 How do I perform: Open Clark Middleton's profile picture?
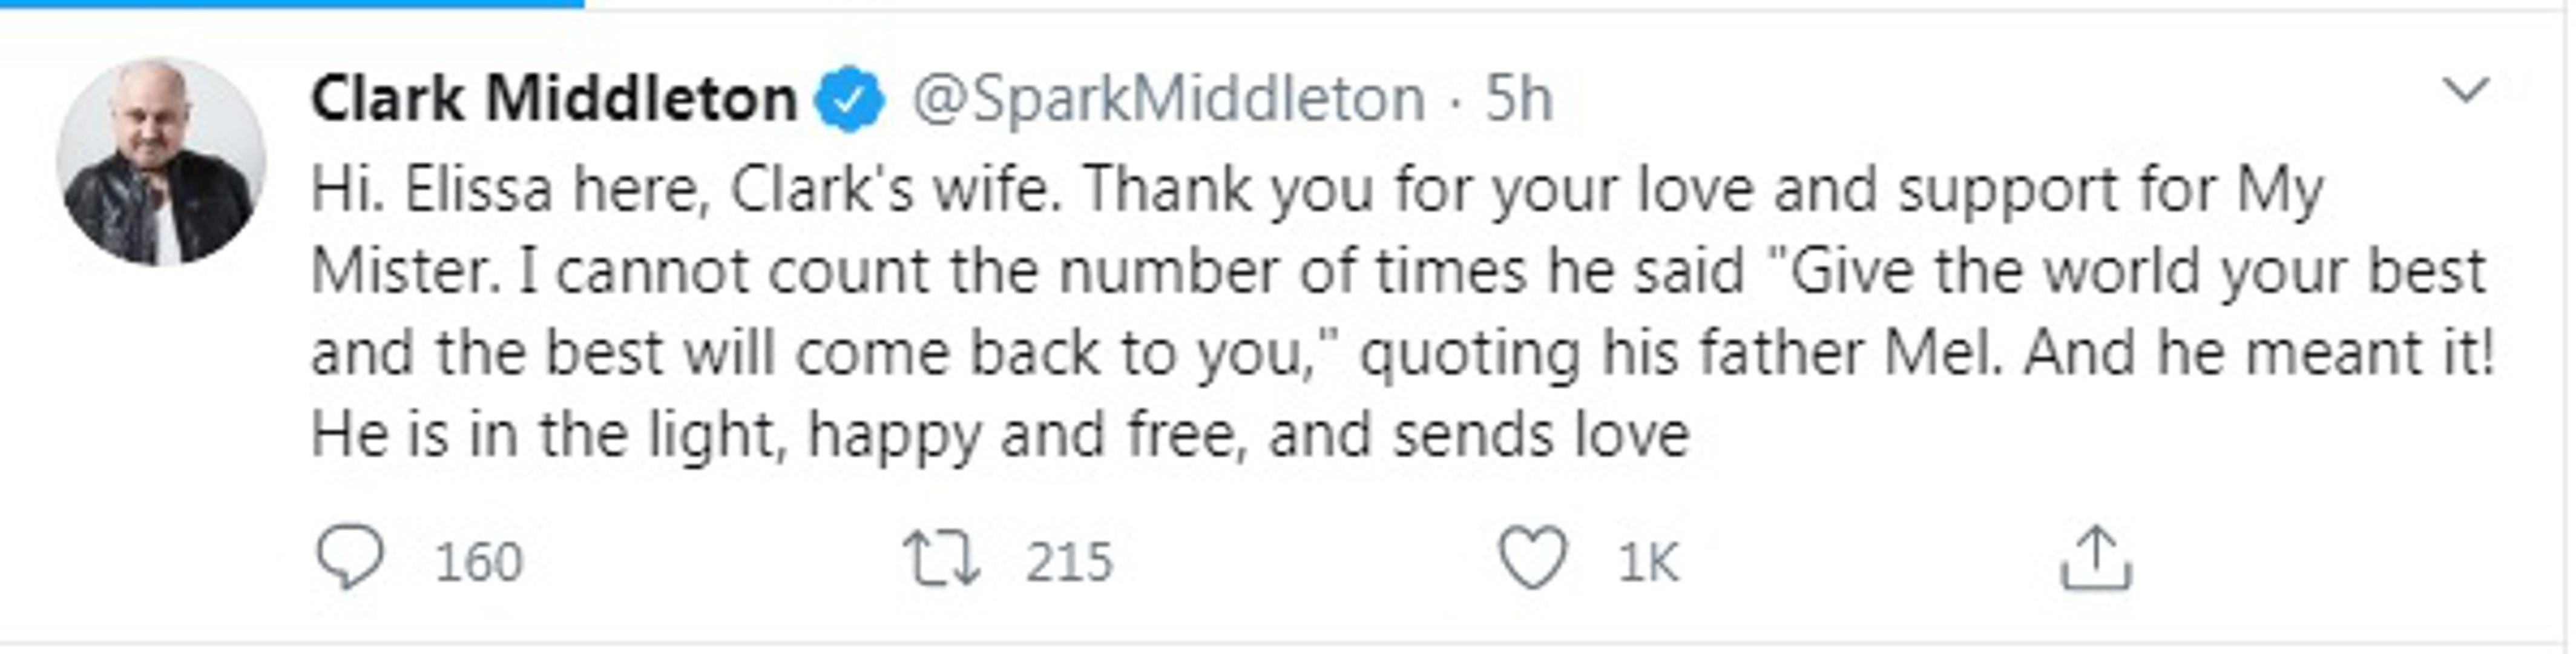pos(161,162)
